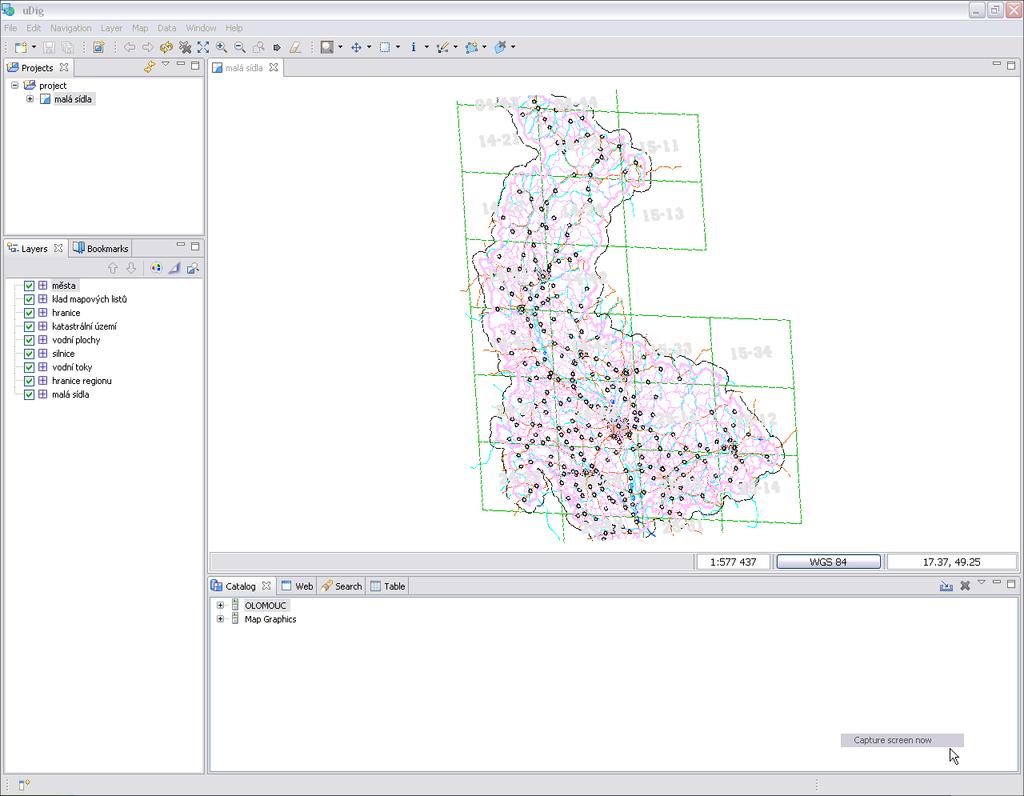Uncheck the vodní plochy layer checkbox
The image size is (1024, 796).
29,340
